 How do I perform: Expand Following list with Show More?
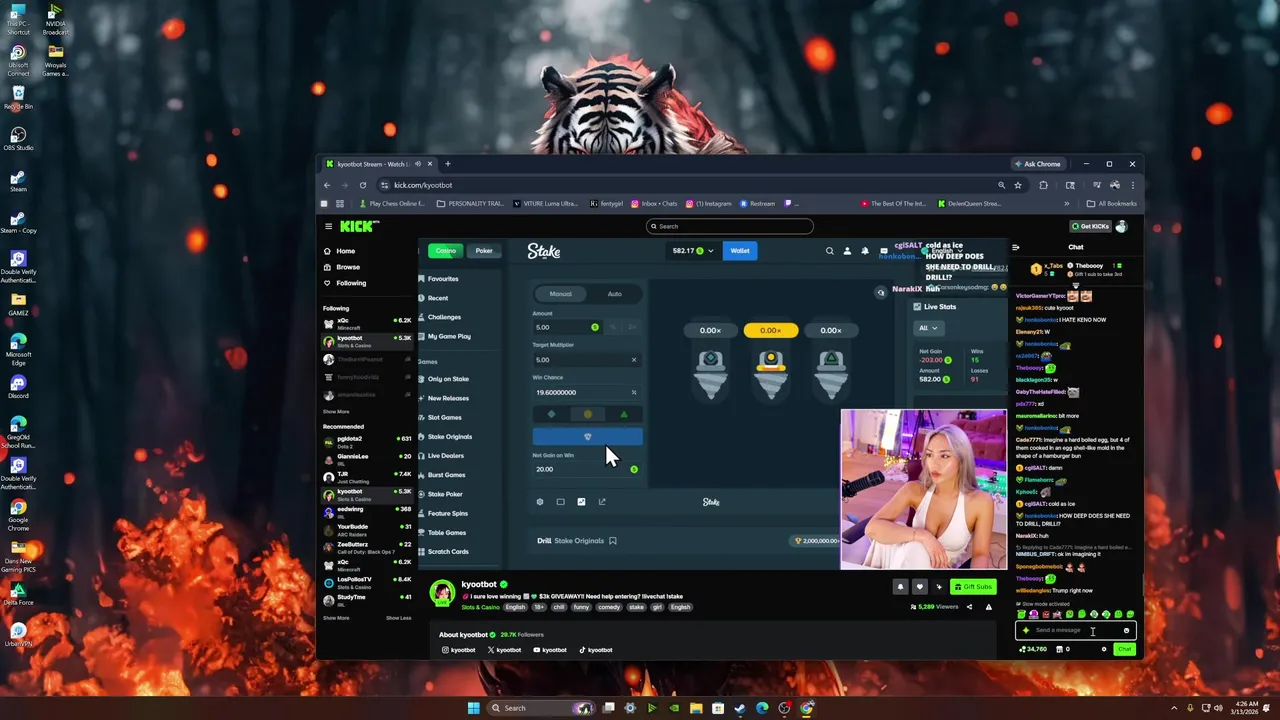click(x=336, y=412)
